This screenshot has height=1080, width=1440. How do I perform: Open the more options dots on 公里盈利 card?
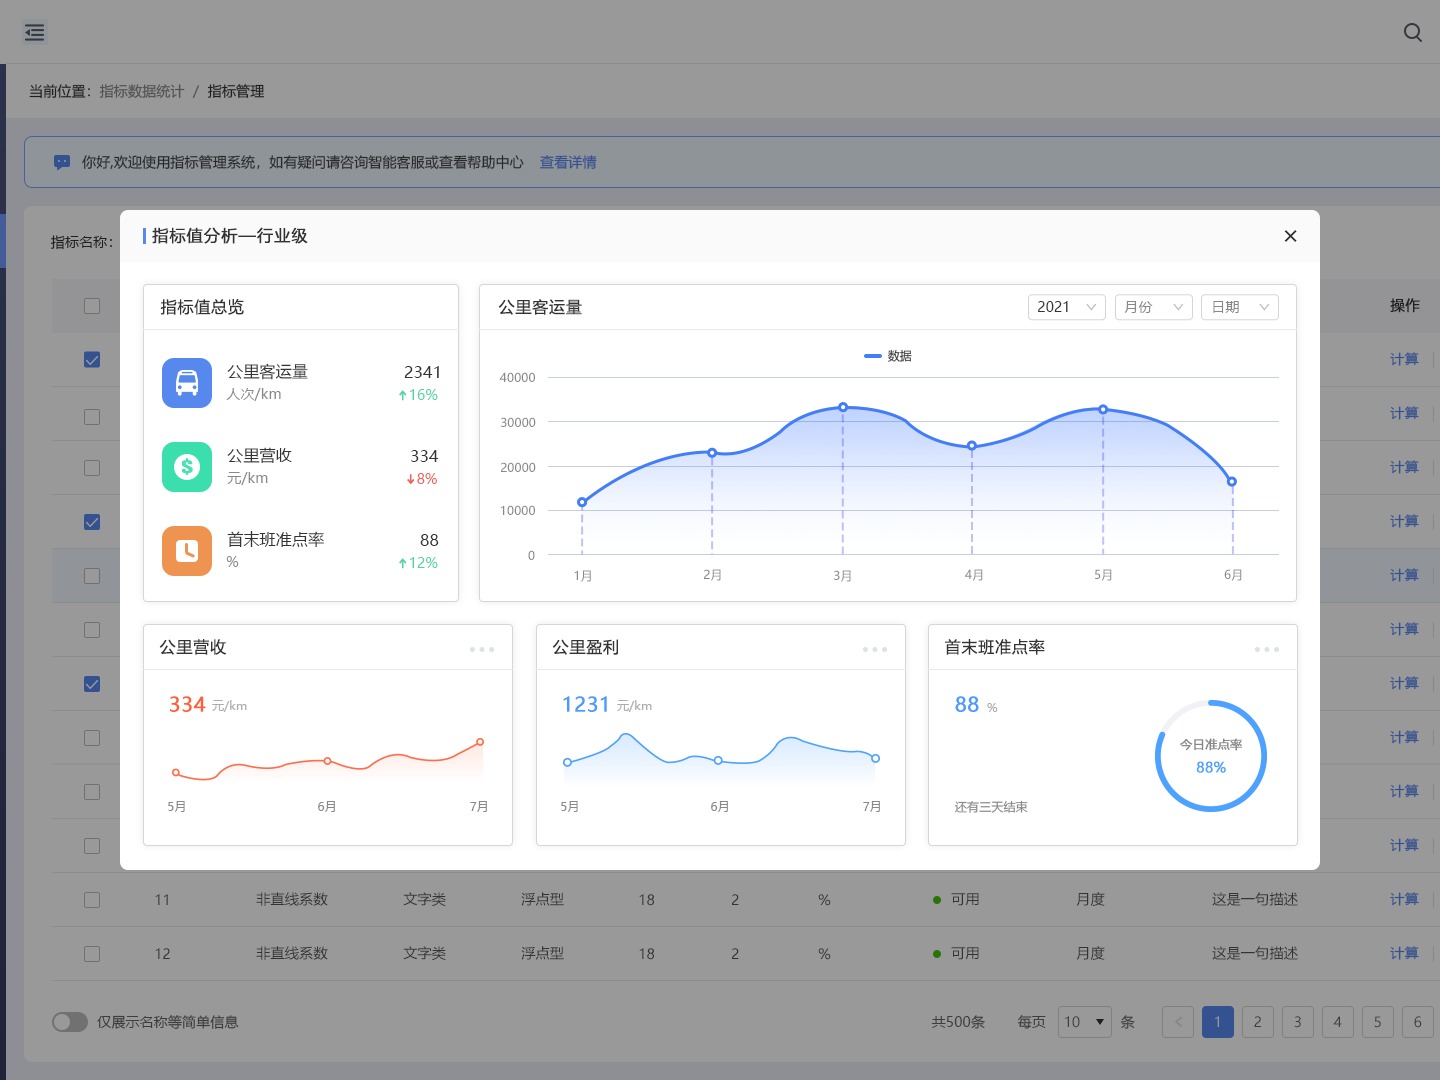tap(875, 649)
